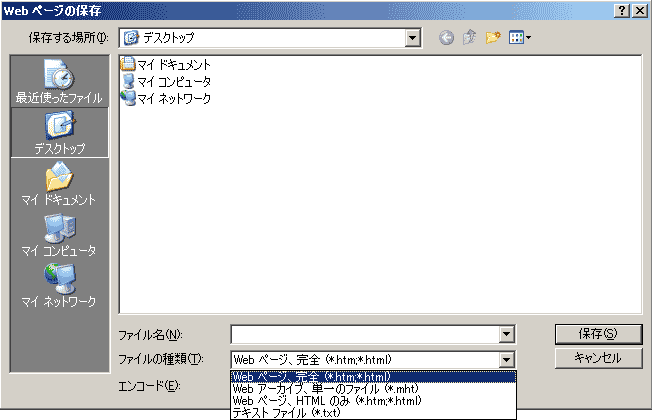
Task: Create a new folder
Action: tap(494, 38)
